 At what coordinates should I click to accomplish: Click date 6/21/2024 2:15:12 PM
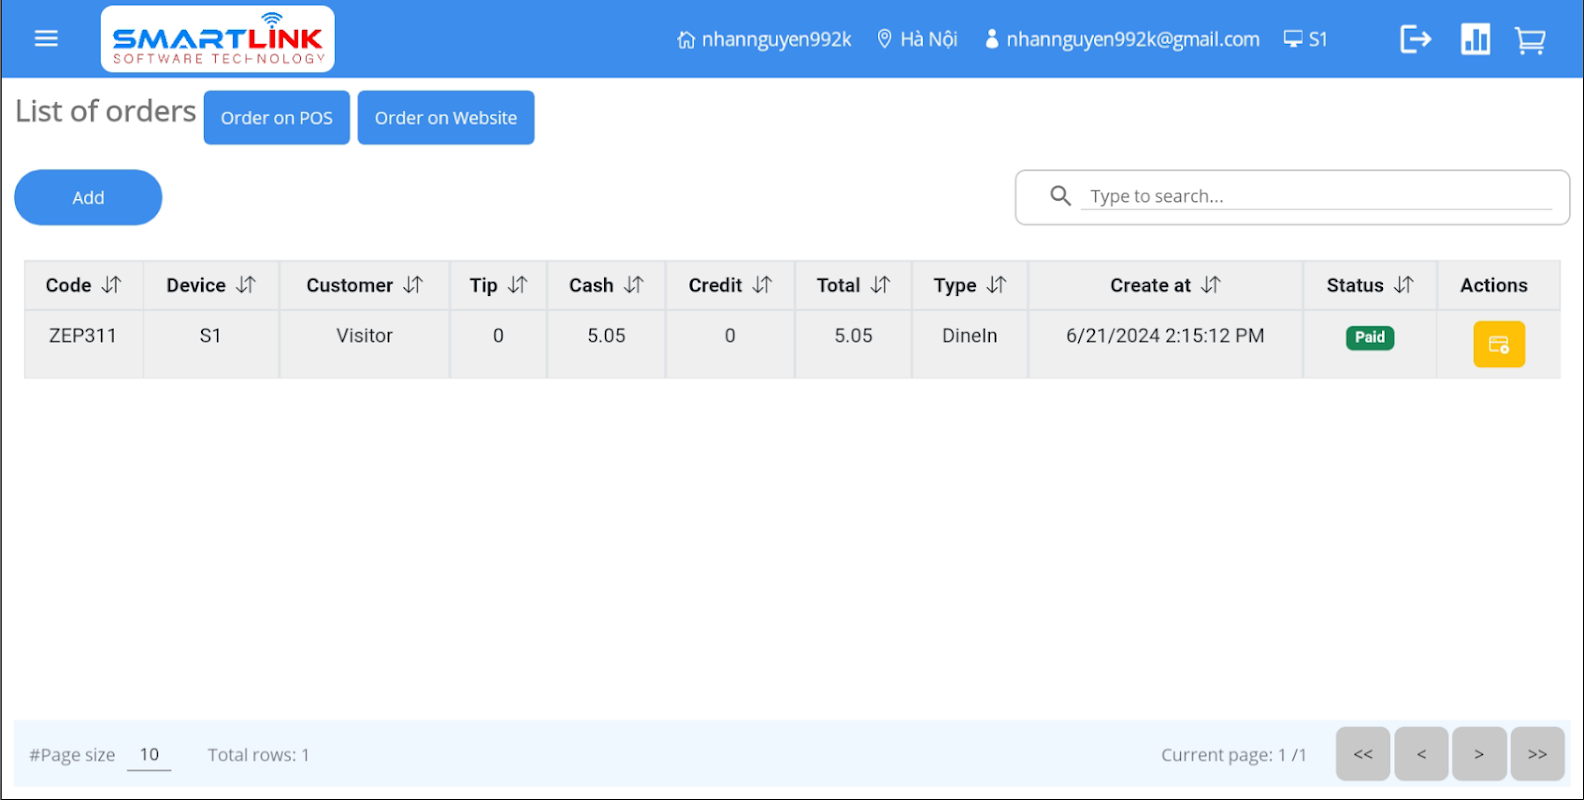coord(1165,336)
